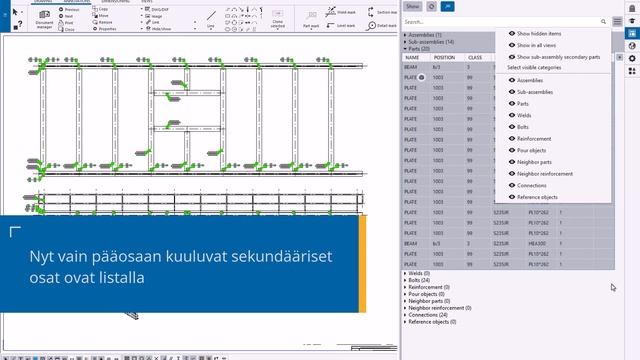Switch to the VIEWS ribbon tab
Viewport: 640px width, 360px height.
pyautogui.click(x=147, y=2)
